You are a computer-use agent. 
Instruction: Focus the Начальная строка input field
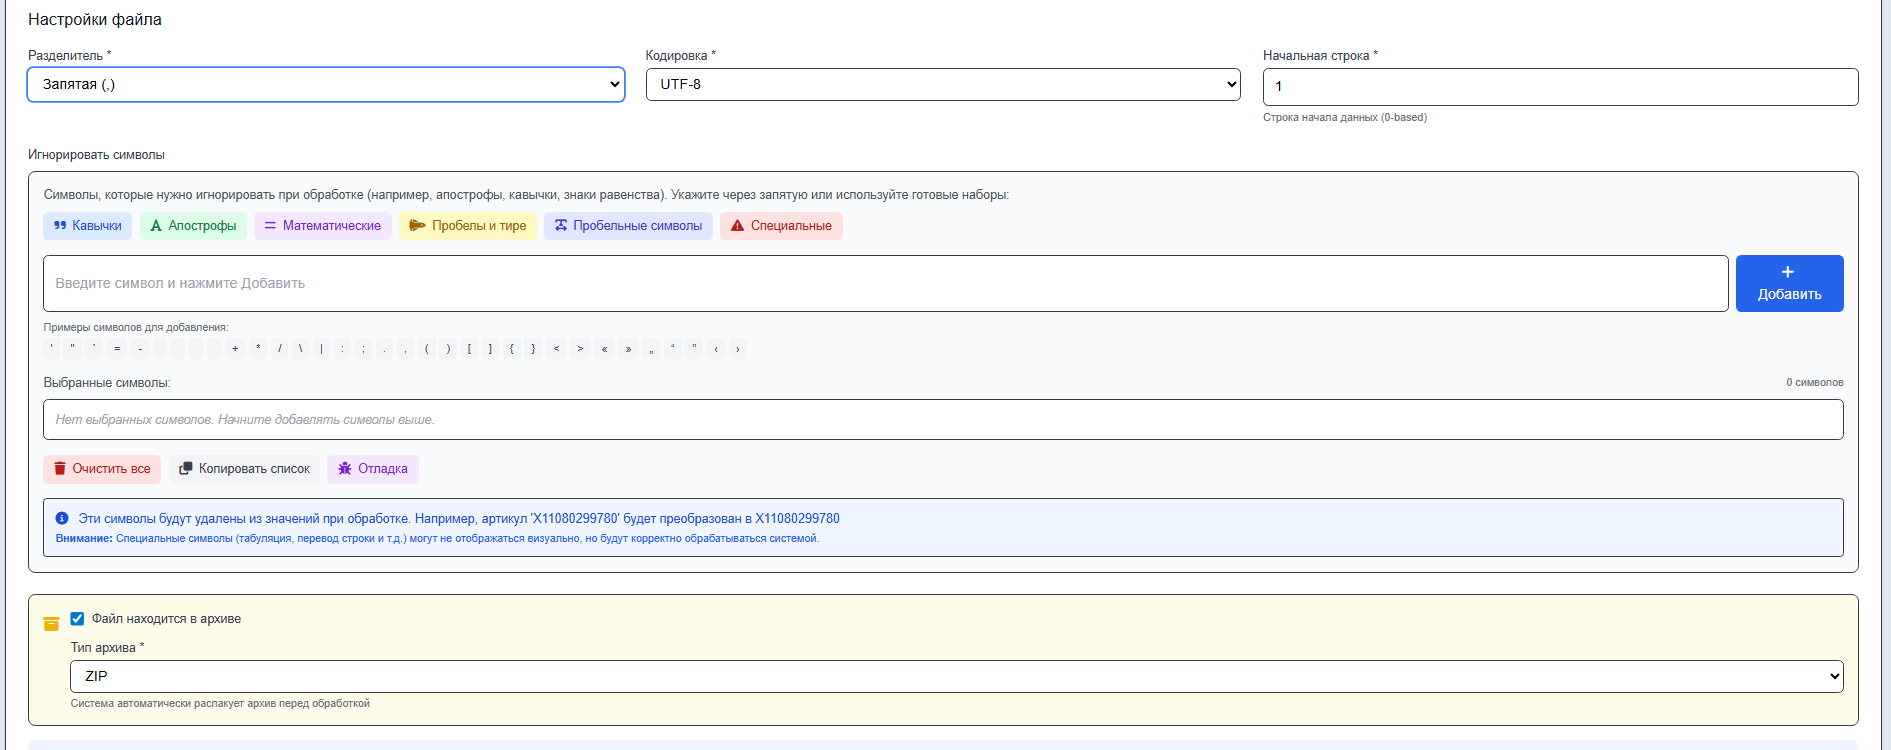[x=1560, y=87]
